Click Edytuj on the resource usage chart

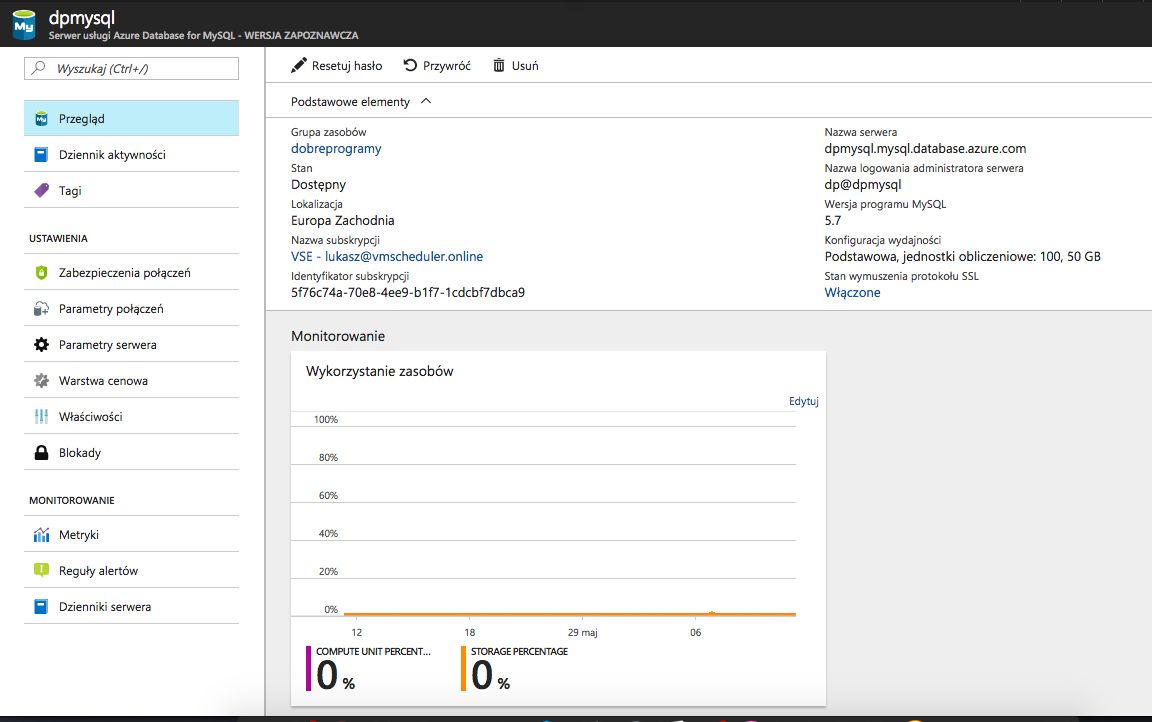tap(803, 401)
